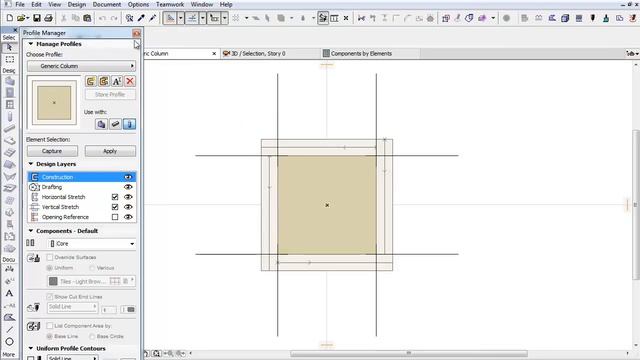This screenshot has height=360, width=640.
Task: Open the Choose Profile Generic Column dropdown
Action: [81, 66]
